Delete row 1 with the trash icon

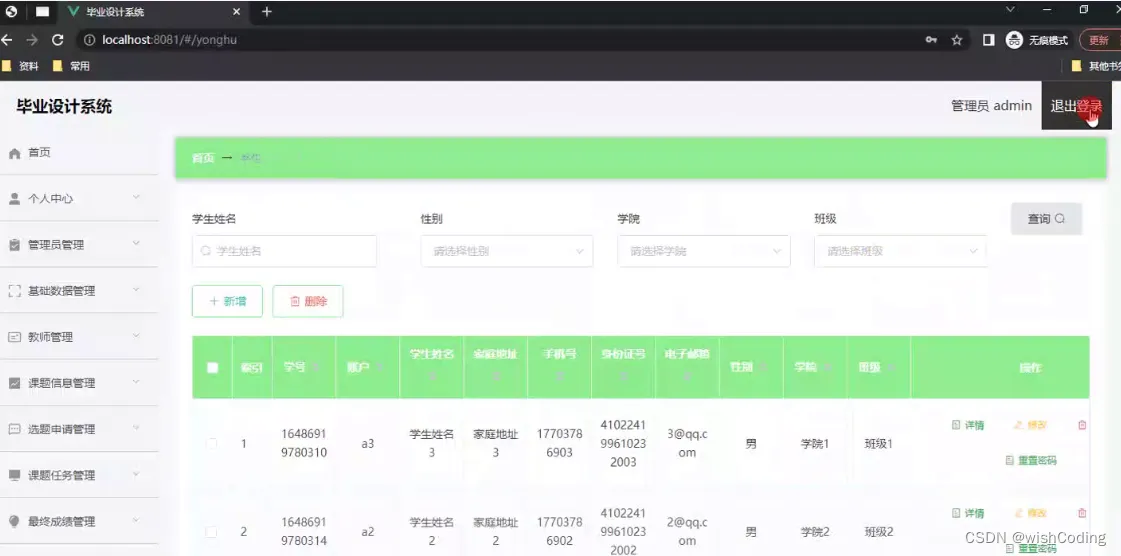[1082, 425]
